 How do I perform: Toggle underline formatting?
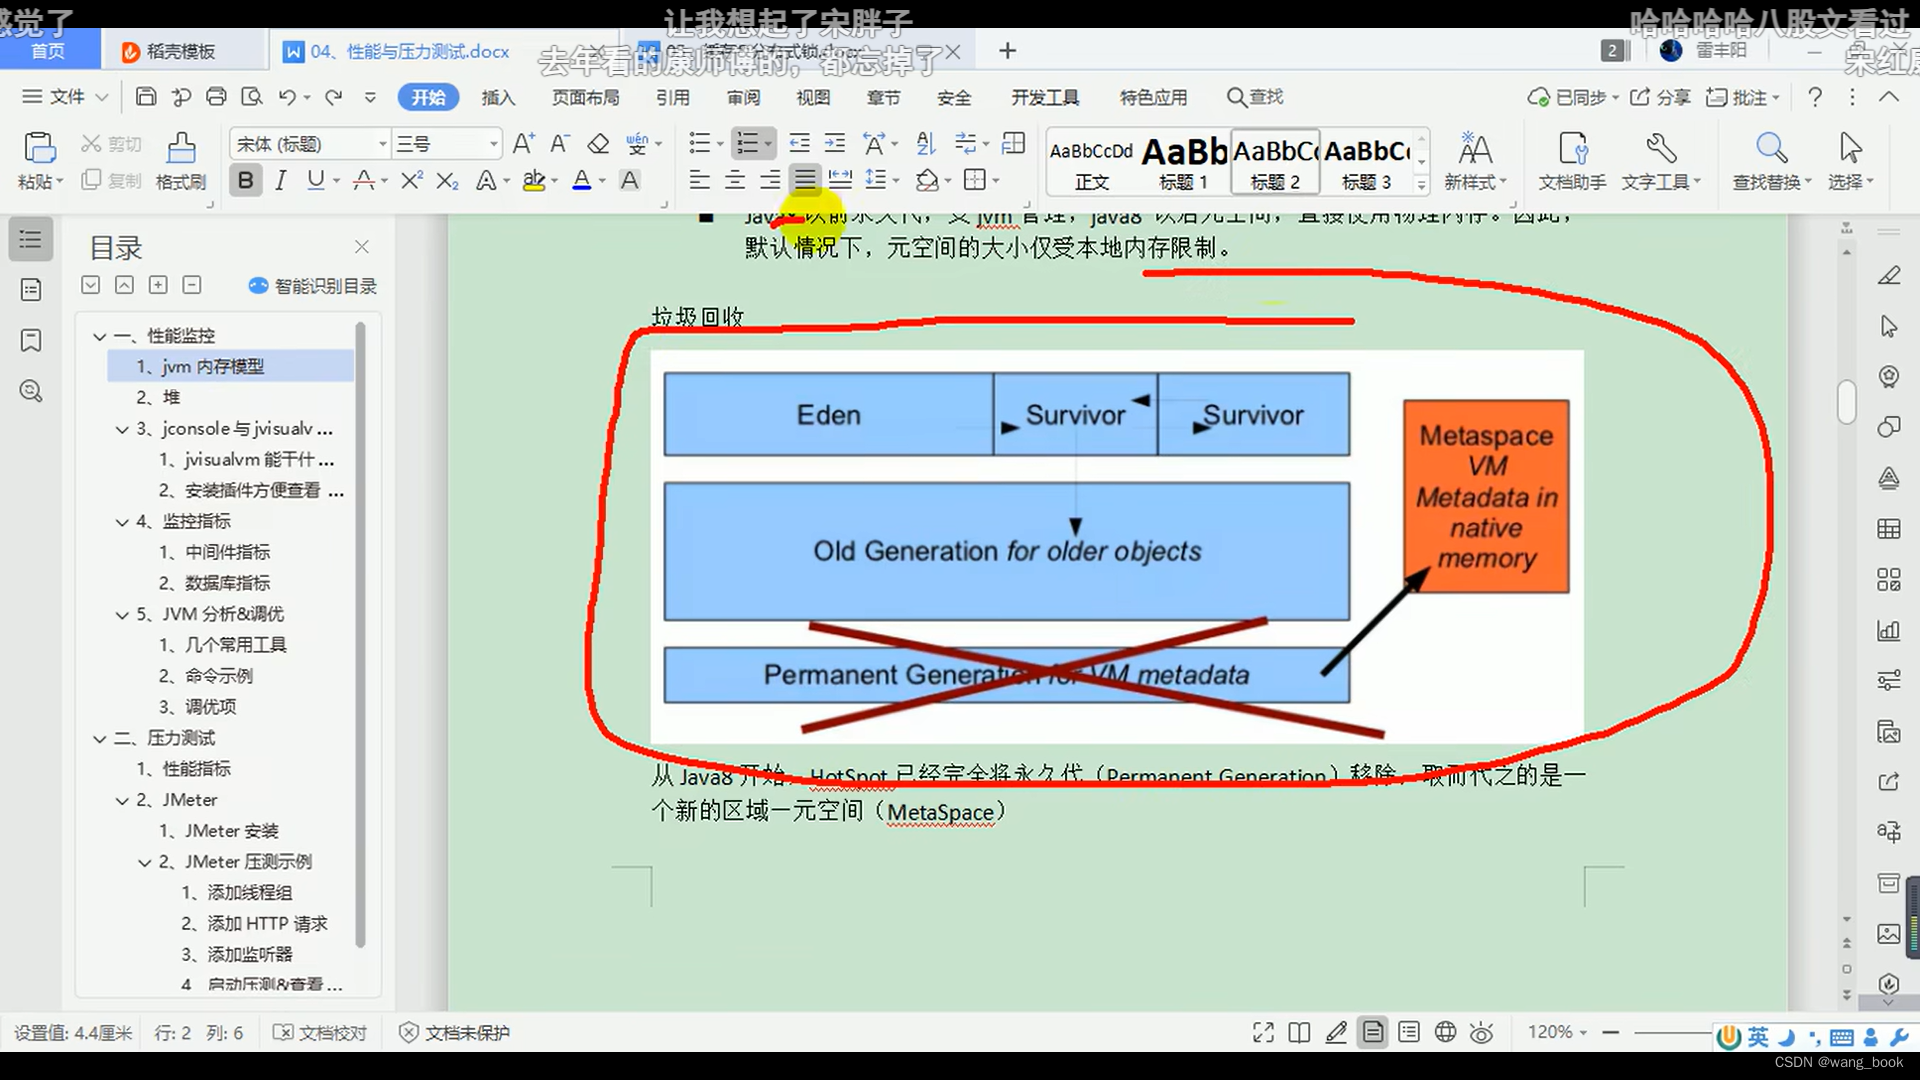pyautogui.click(x=316, y=180)
